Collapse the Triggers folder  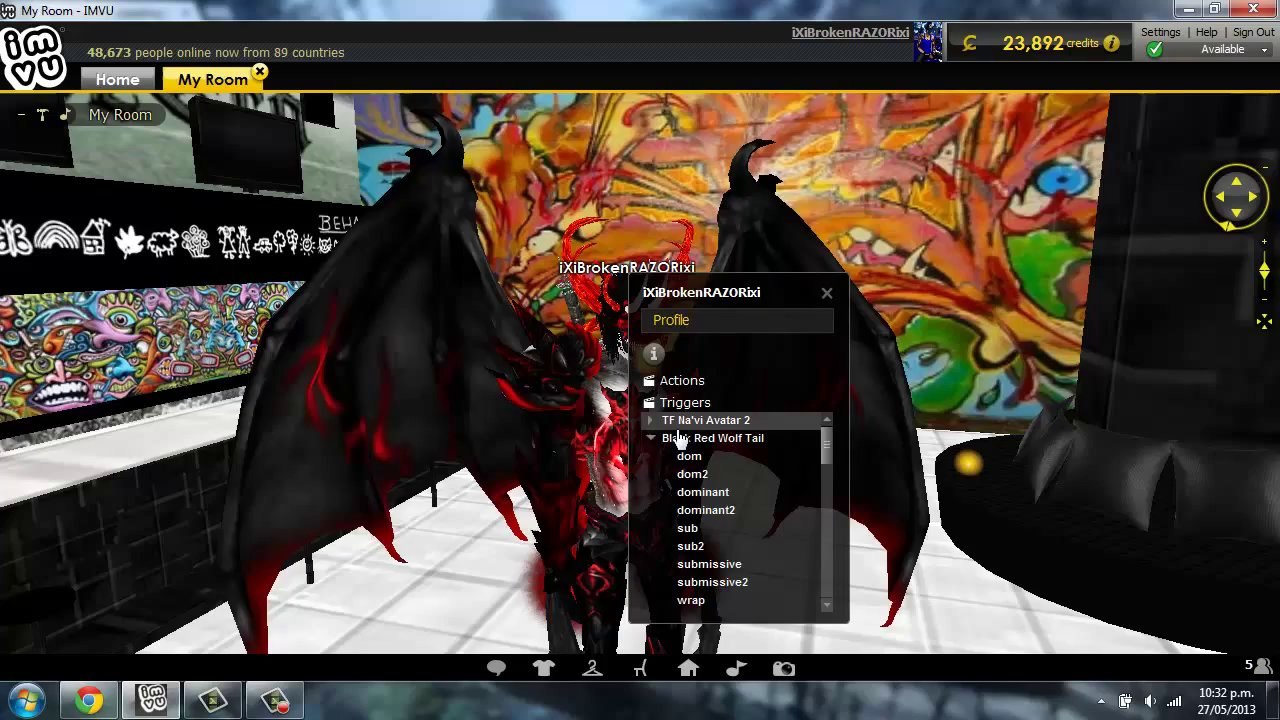coord(677,402)
